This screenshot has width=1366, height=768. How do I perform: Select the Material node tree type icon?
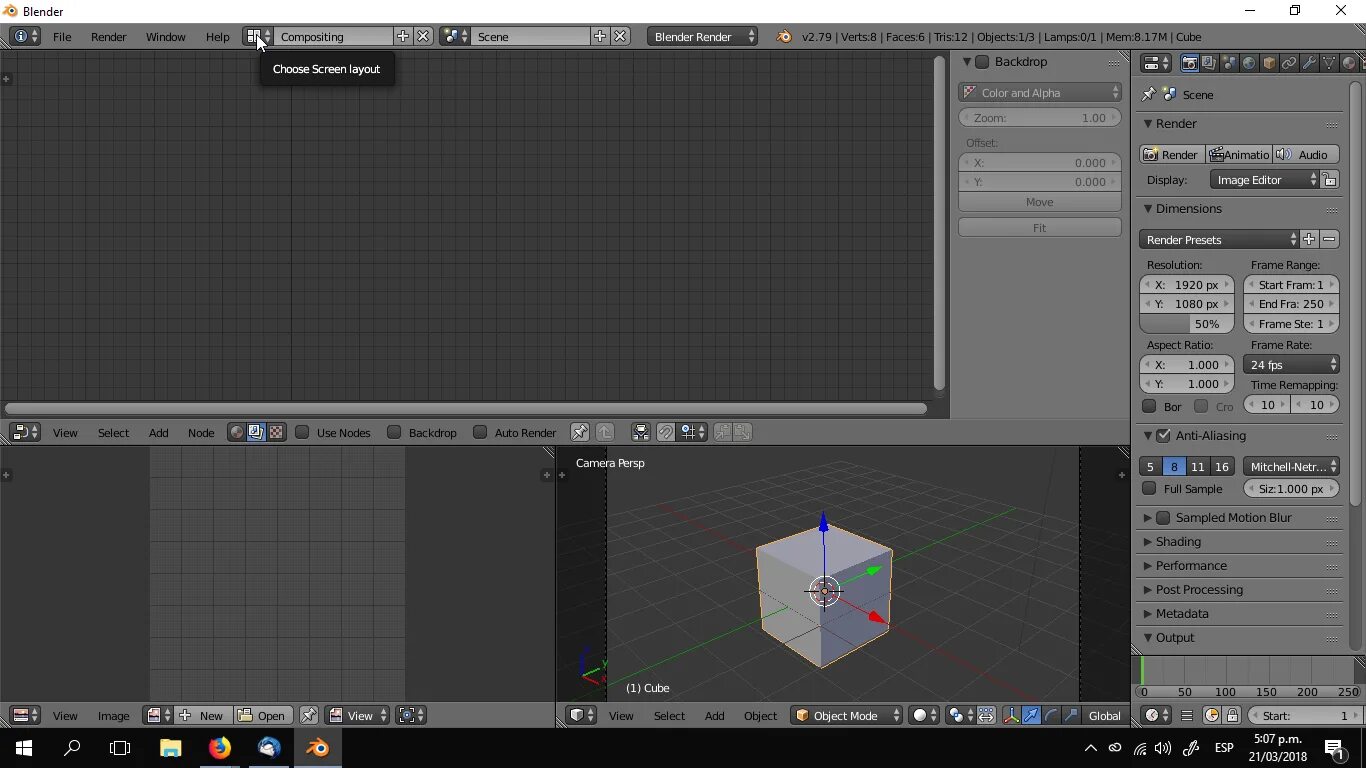coord(236,432)
